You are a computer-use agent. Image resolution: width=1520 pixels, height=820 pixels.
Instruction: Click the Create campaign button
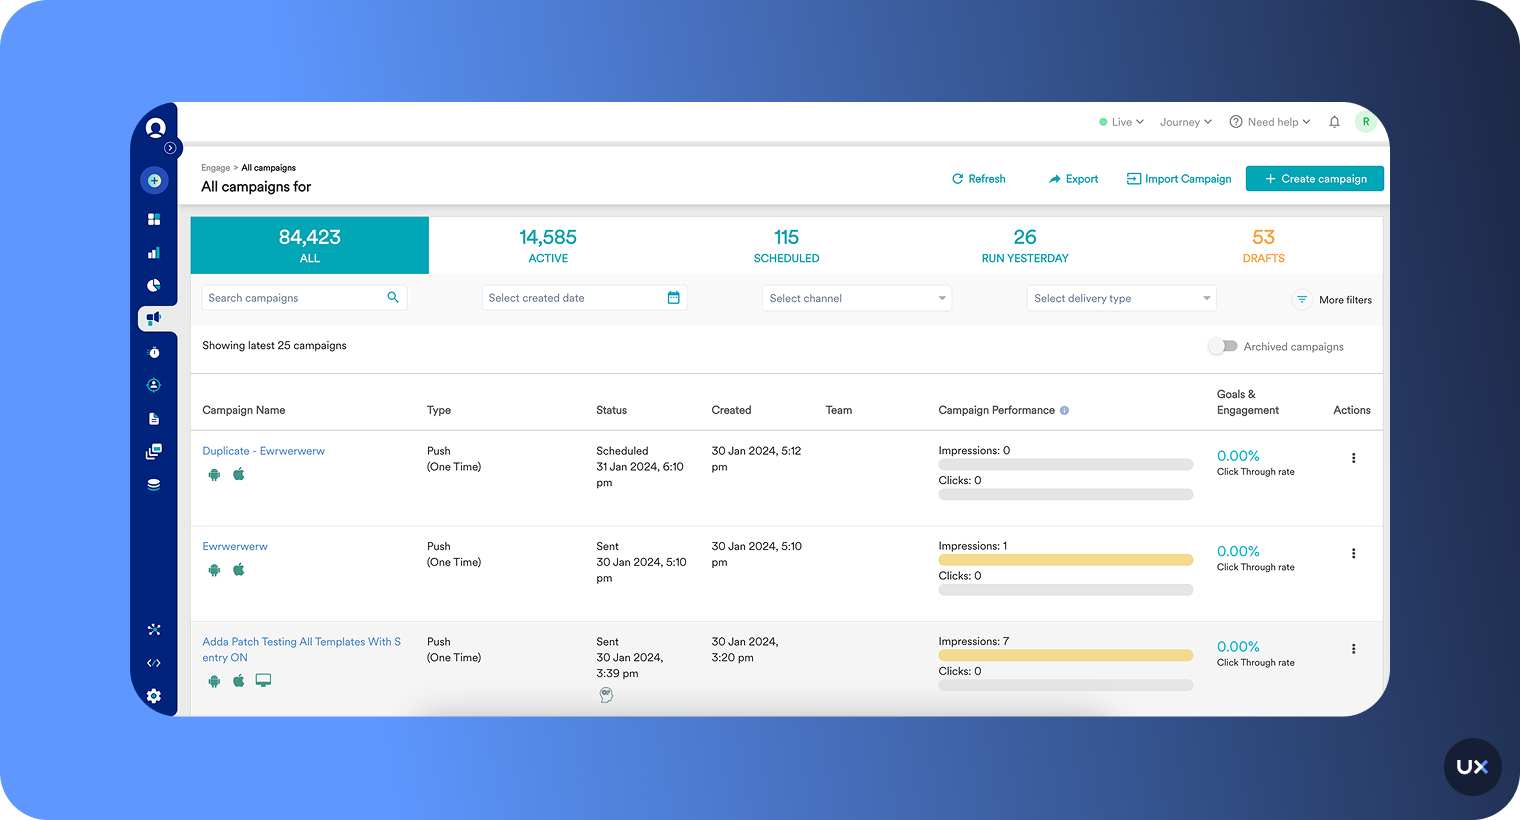1314,178
